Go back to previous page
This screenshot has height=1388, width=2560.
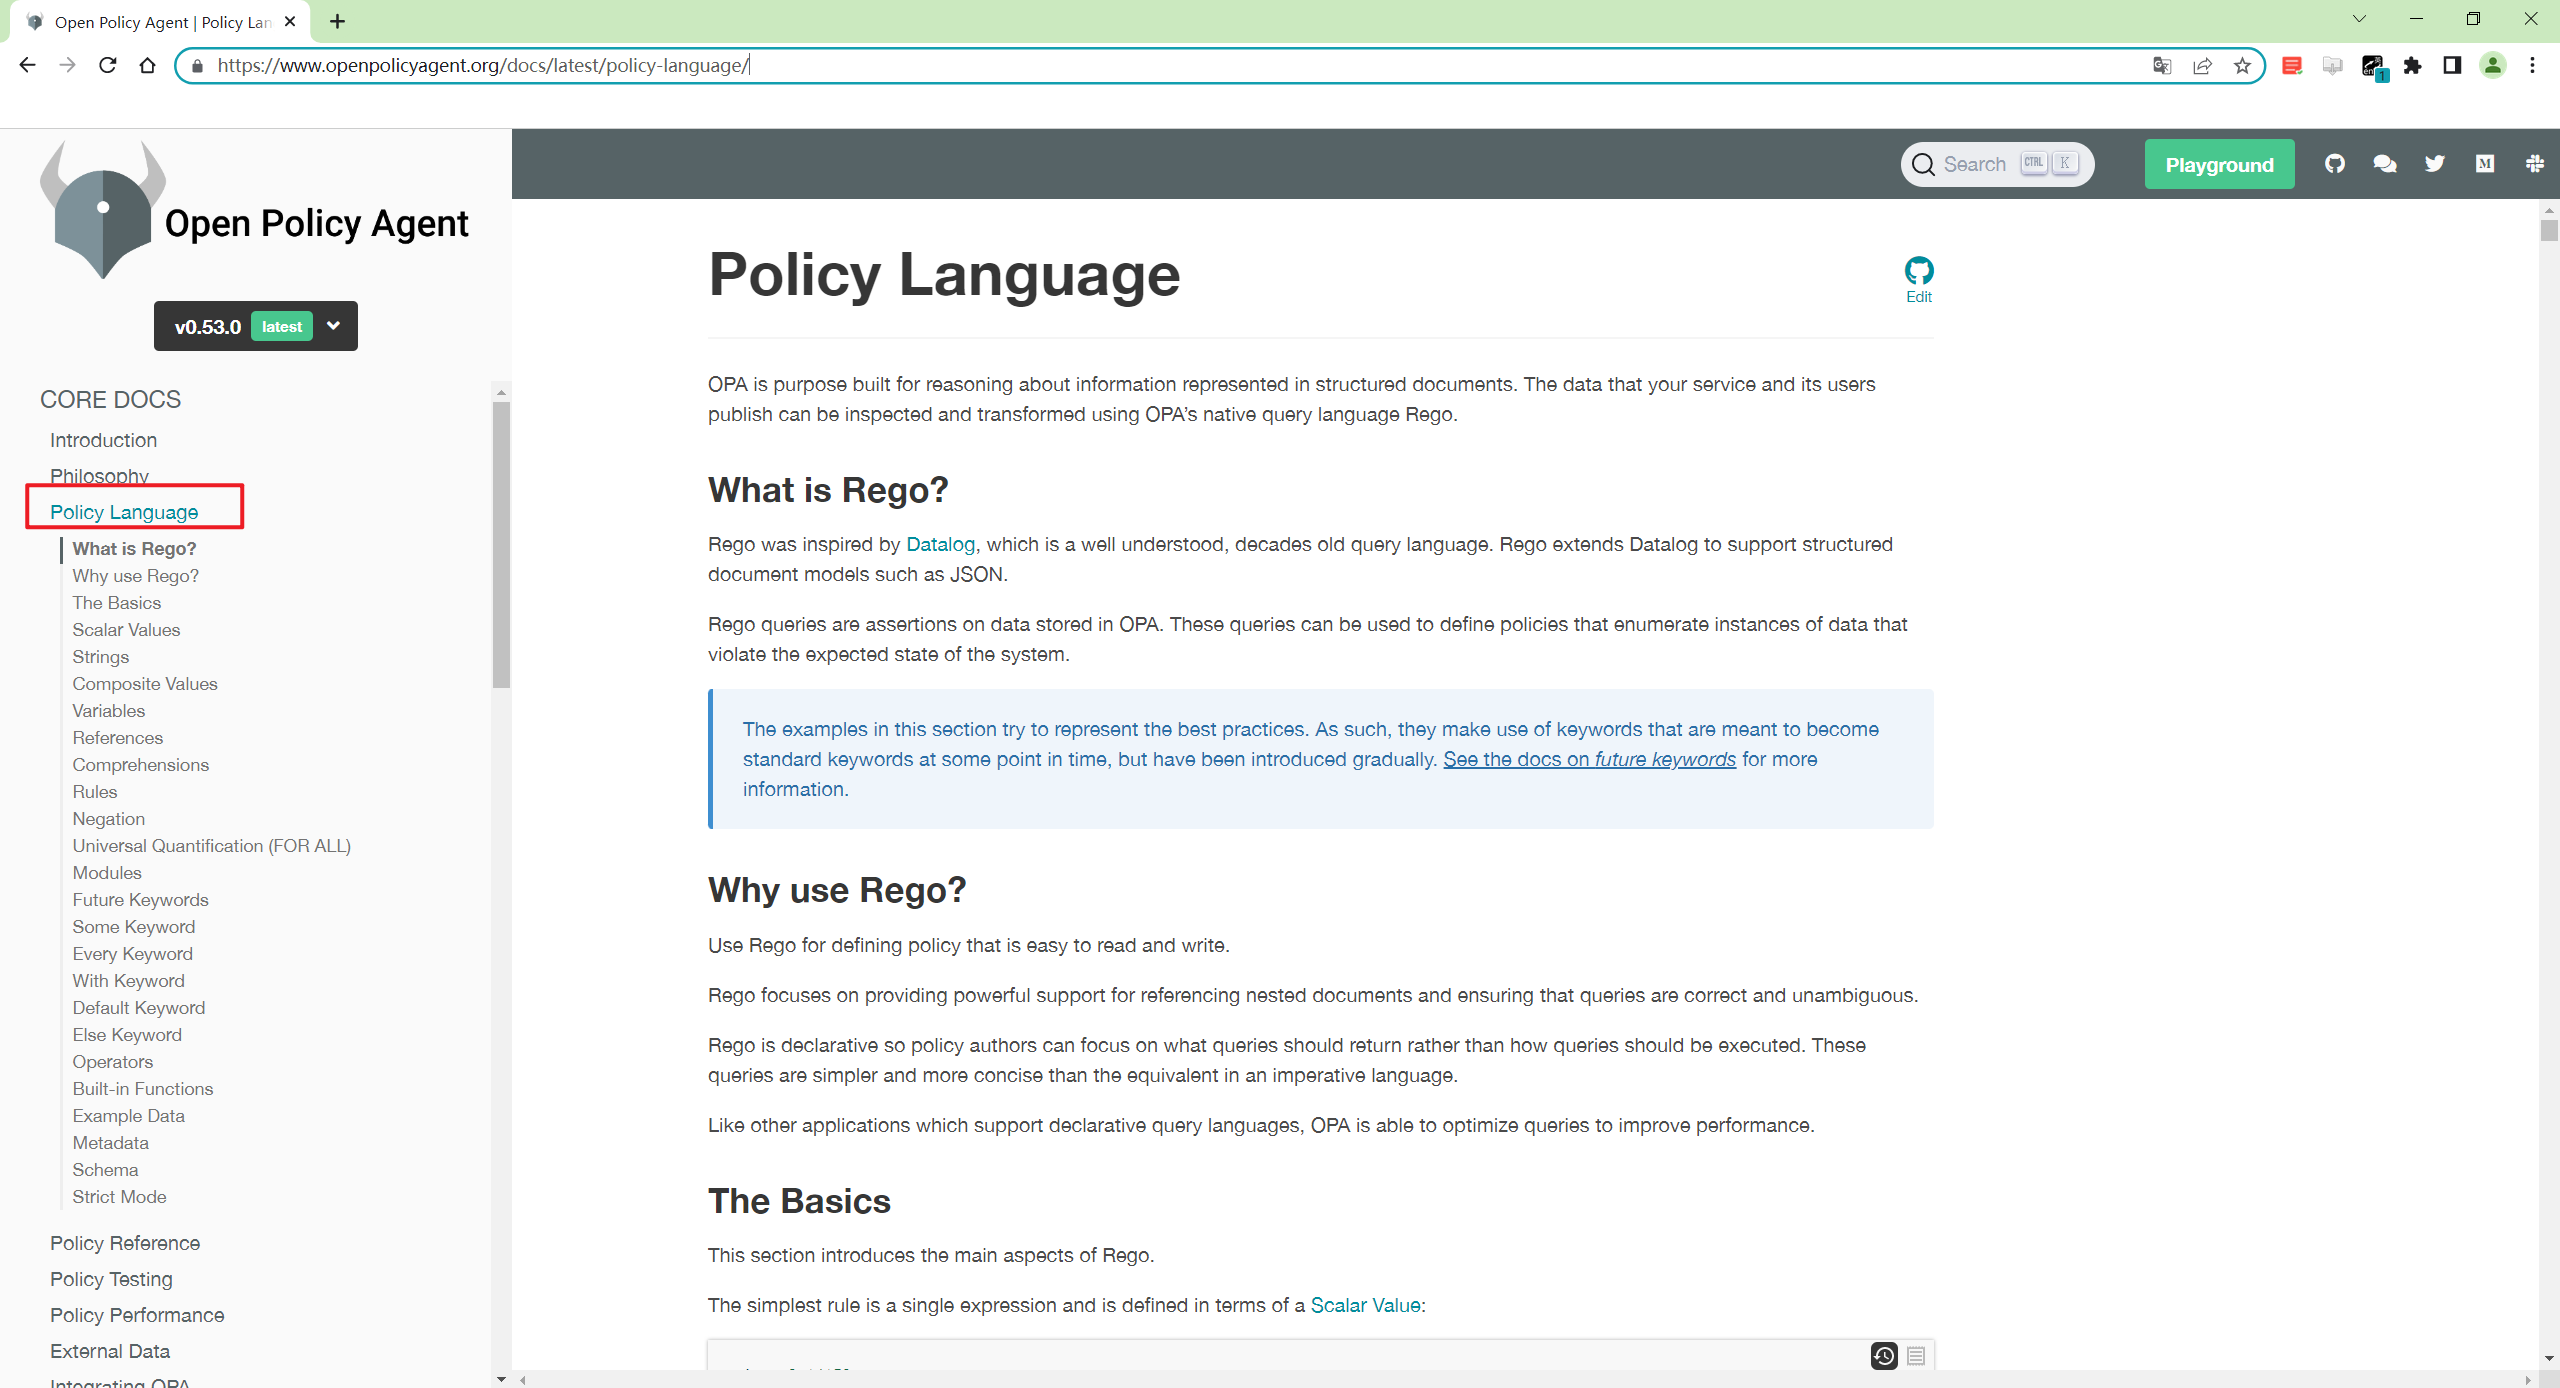27,65
